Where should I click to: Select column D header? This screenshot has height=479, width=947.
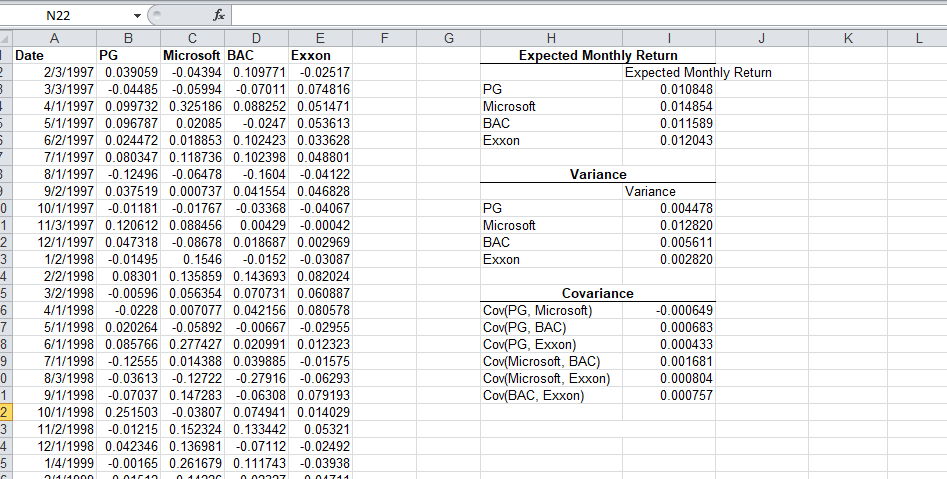point(257,39)
